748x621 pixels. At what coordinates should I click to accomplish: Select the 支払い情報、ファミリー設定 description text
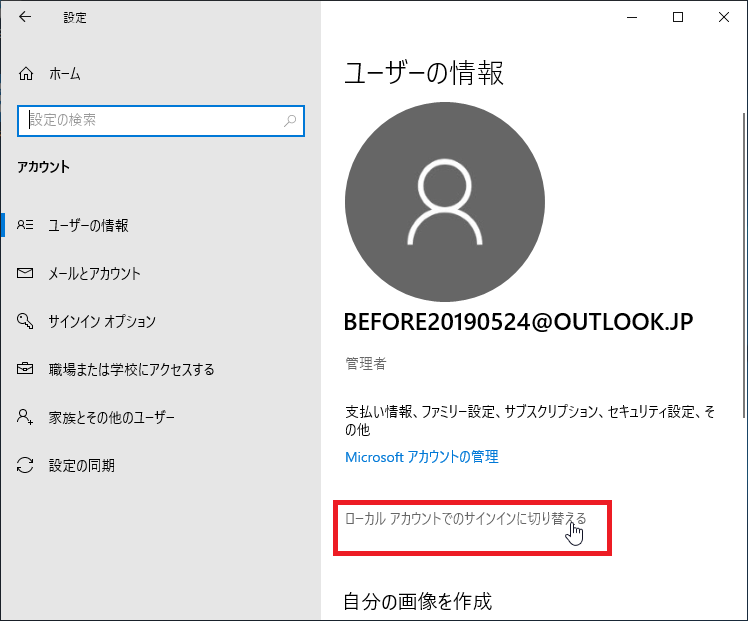[x=530, y=420]
